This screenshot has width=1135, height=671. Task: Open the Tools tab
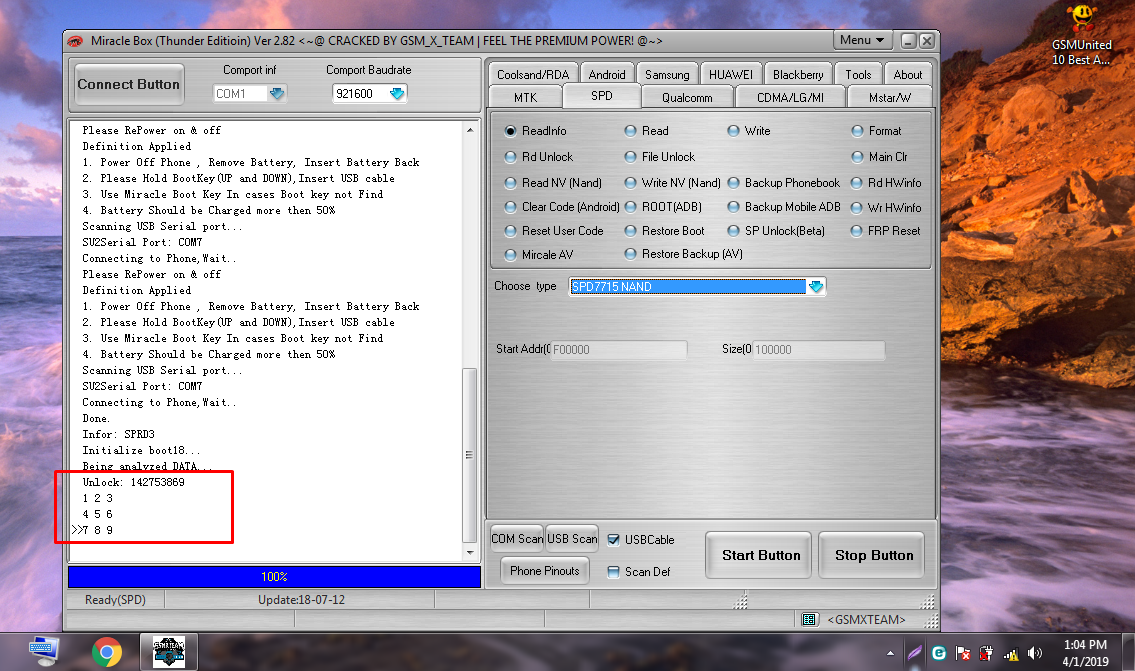(x=858, y=75)
